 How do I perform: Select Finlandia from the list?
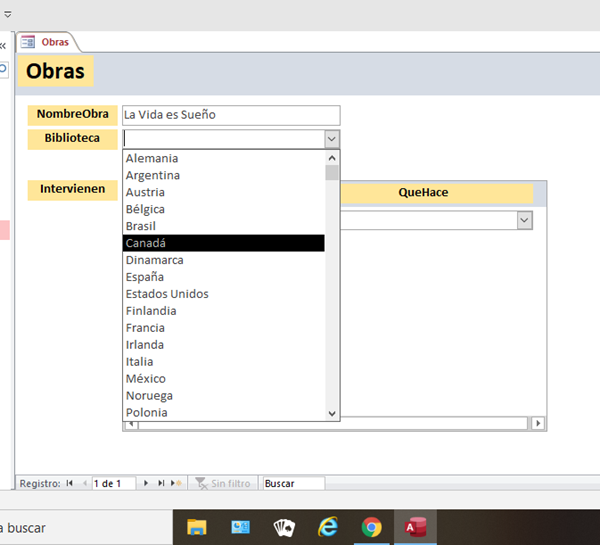pyautogui.click(x=223, y=311)
